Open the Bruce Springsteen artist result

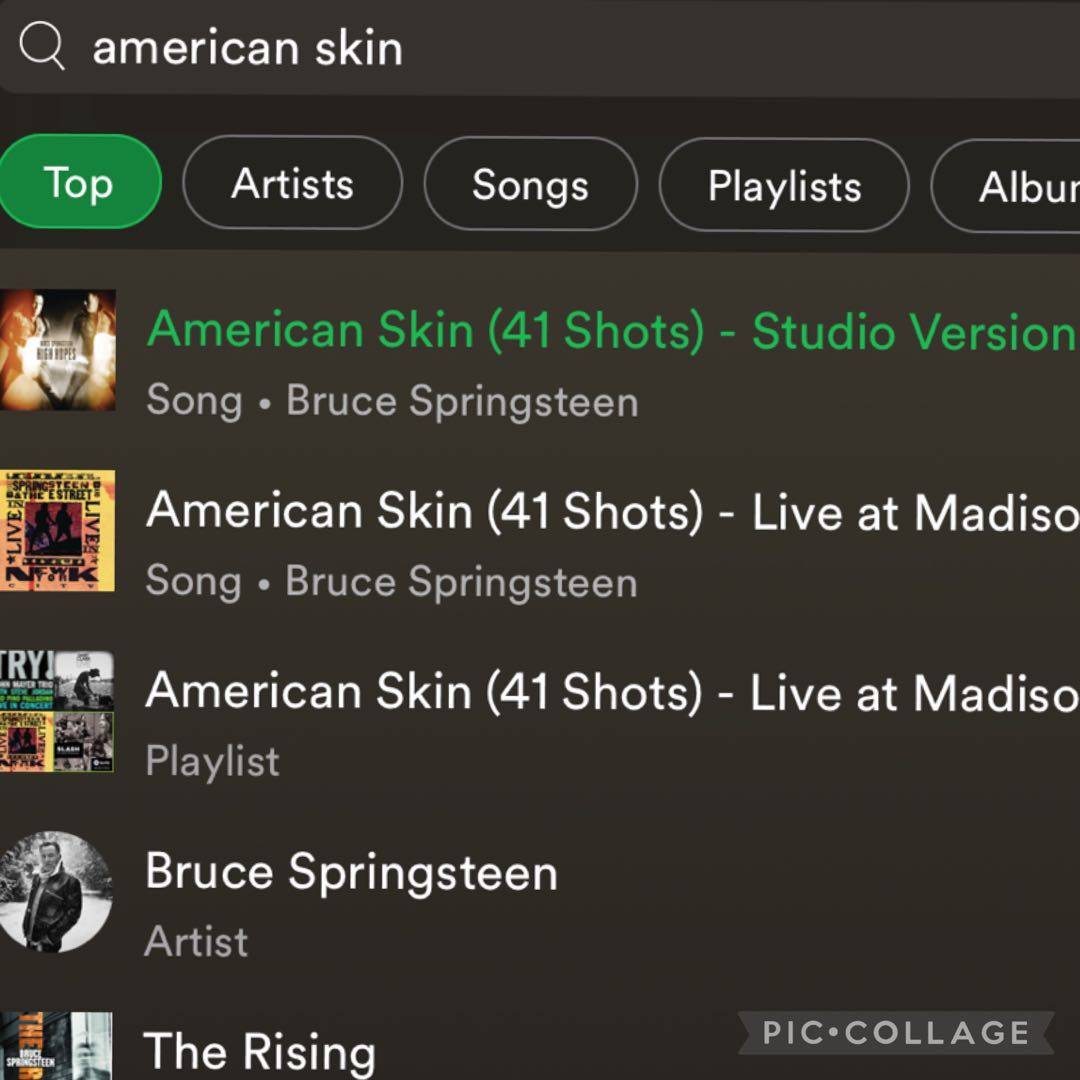[351, 872]
